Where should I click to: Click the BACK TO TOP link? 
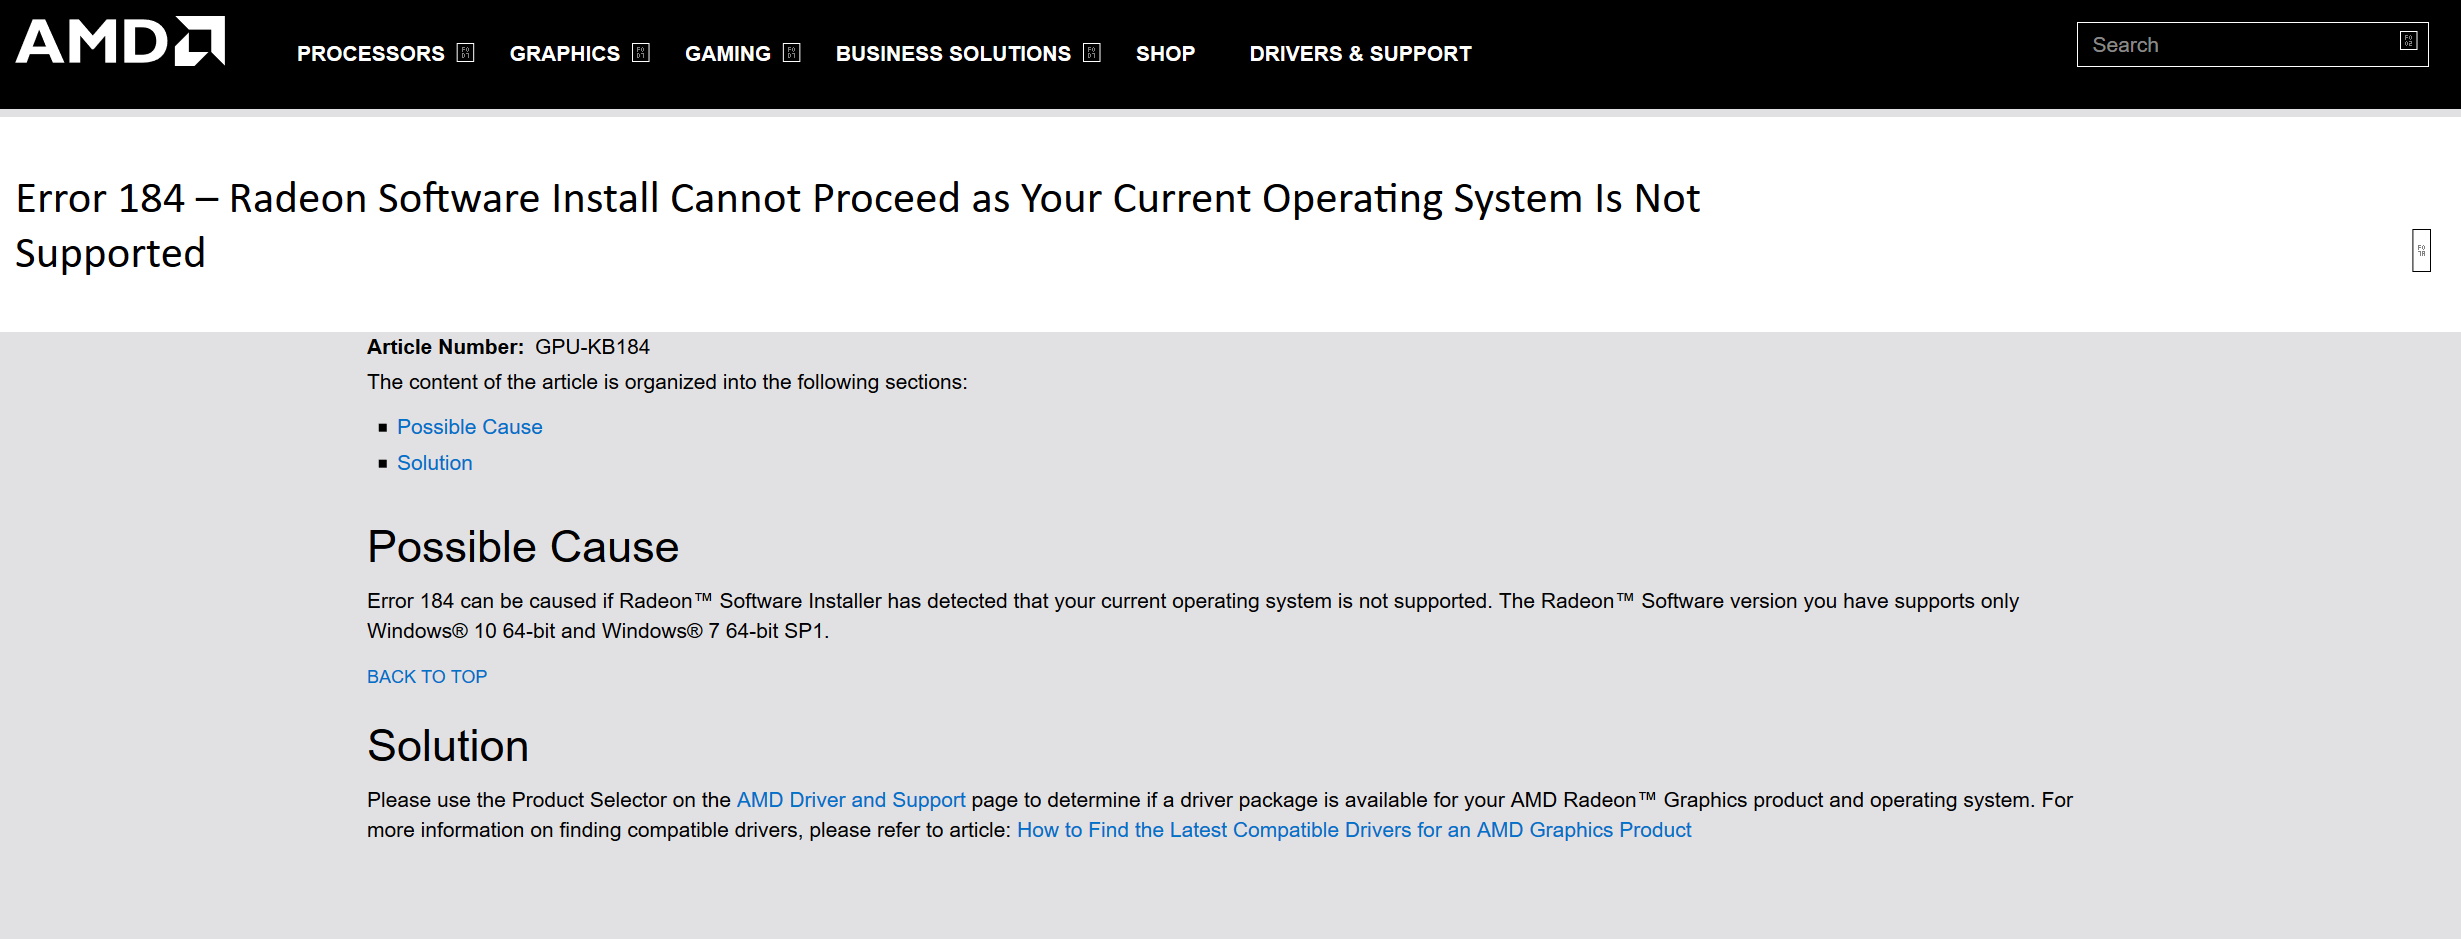pos(427,677)
